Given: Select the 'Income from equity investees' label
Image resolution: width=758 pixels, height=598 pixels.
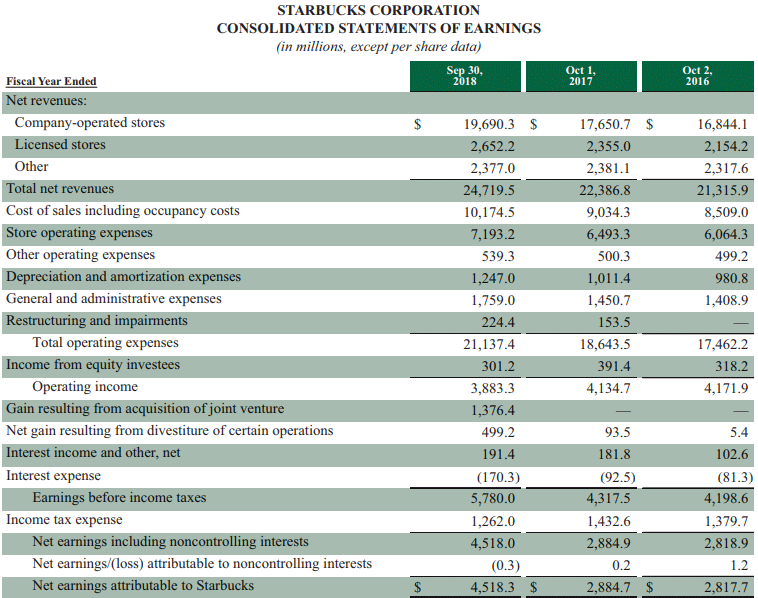Looking at the screenshot, I should pos(93,365).
